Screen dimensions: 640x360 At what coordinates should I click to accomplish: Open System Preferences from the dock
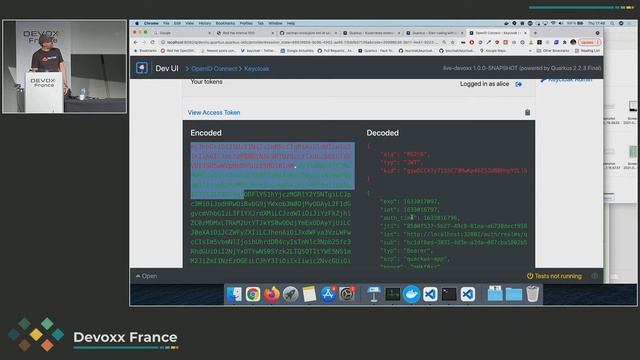tap(347, 294)
